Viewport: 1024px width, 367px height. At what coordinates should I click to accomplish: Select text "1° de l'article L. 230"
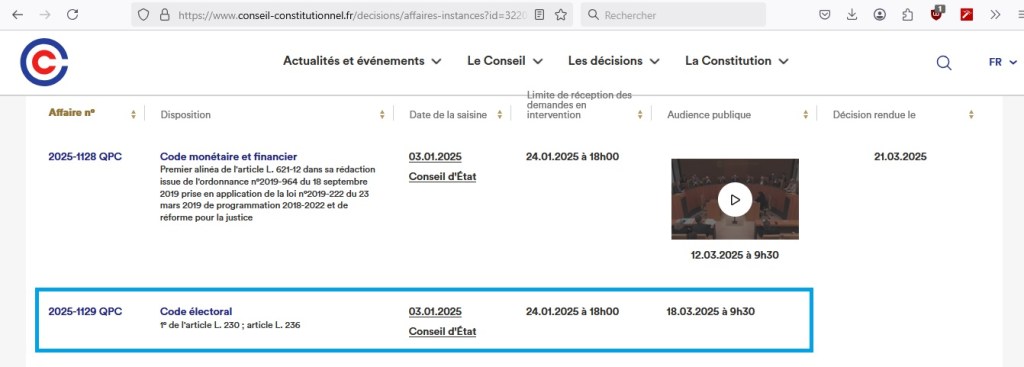[x=200, y=325]
